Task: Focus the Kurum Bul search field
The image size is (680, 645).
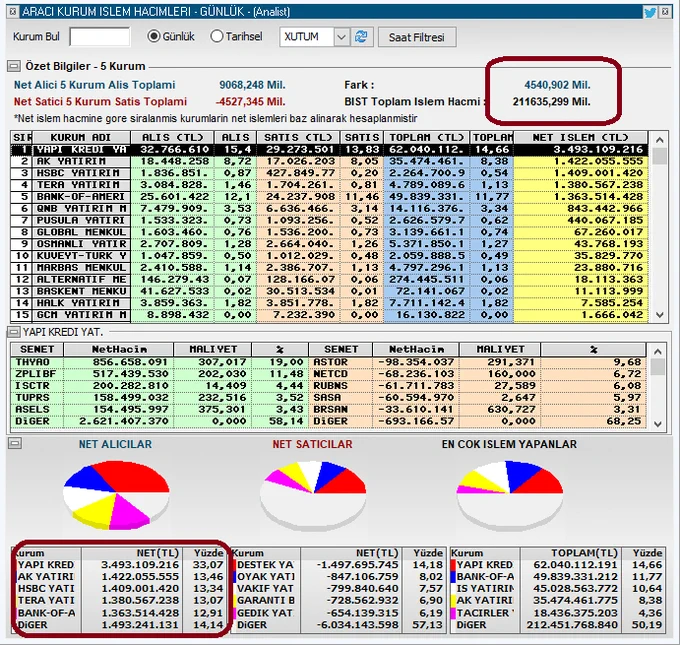Action: 100,37
